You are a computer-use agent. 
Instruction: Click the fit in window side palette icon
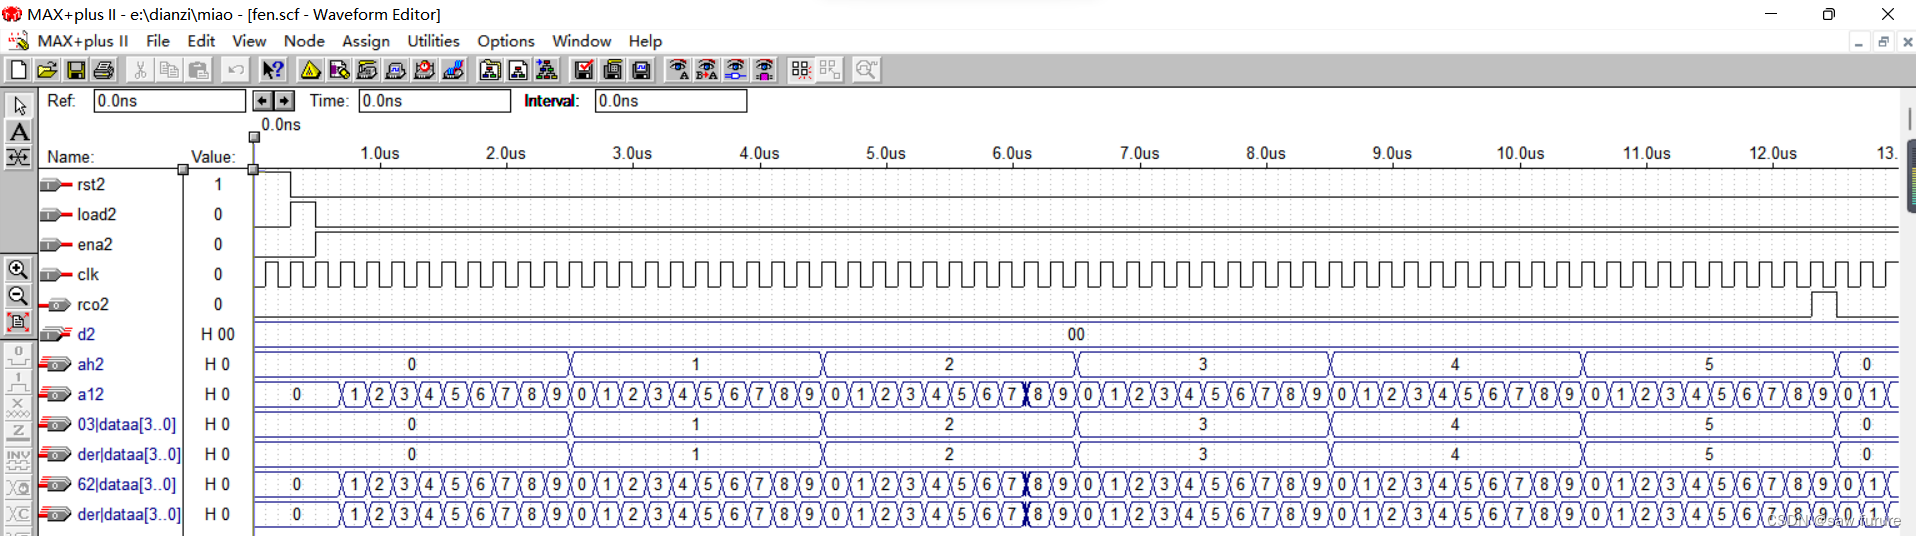pyautogui.click(x=18, y=322)
